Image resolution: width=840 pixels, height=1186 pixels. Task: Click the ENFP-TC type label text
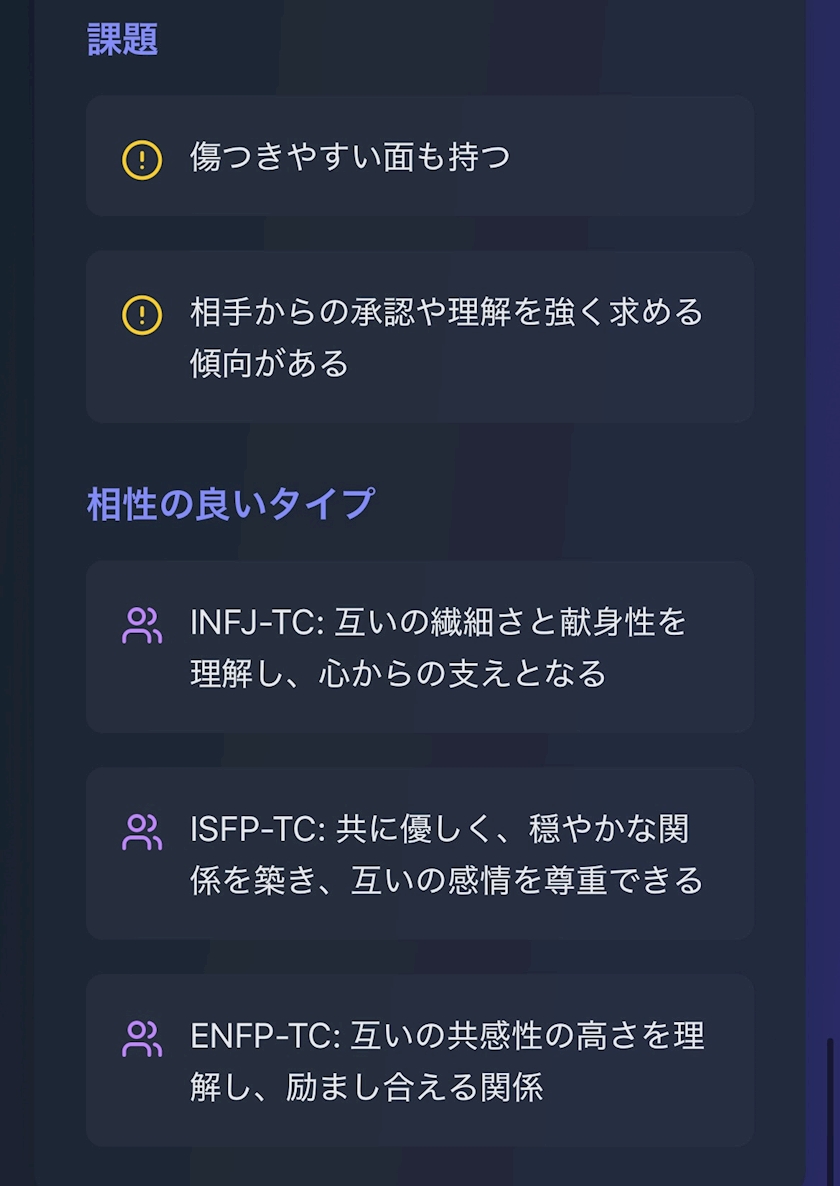coord(262,1036)
